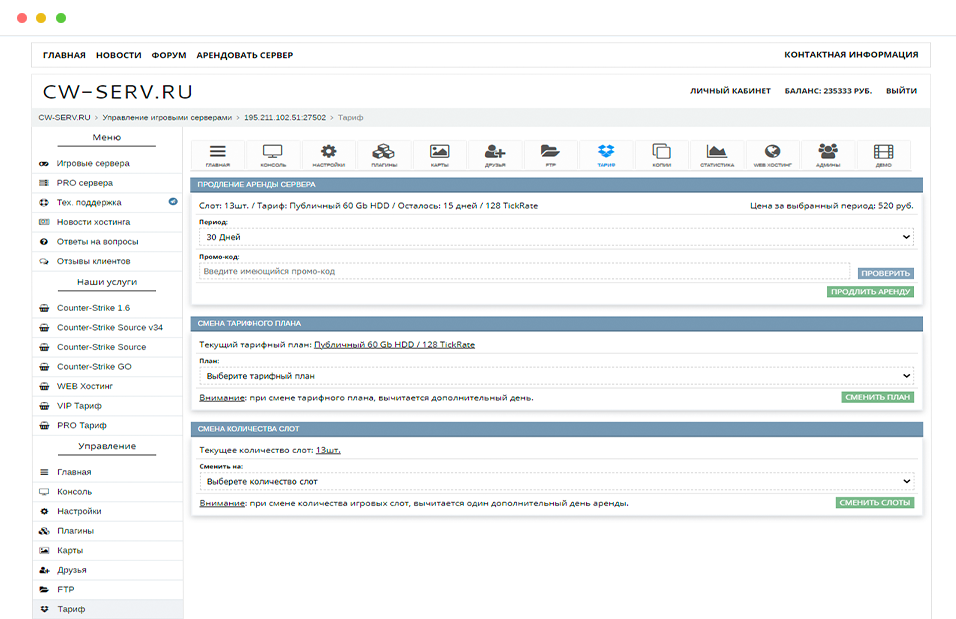Image resolution: width=956 pixels, height=619 pixels.
Task: Expand the 'Выберете количество слот' dropdown
Action: click(556, 481)
